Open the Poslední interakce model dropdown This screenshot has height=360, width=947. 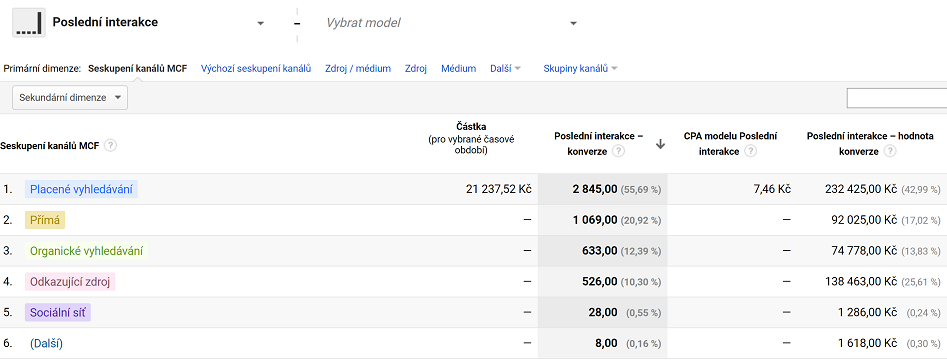tap(261, 23)
